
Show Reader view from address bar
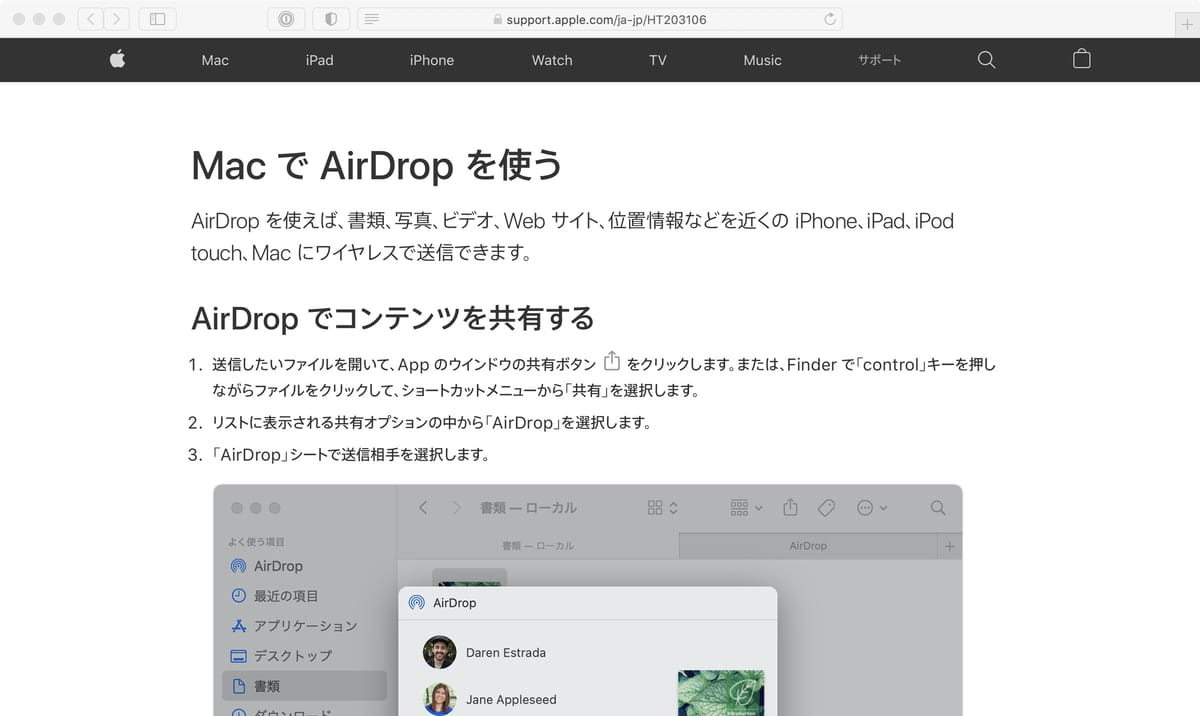372,19
